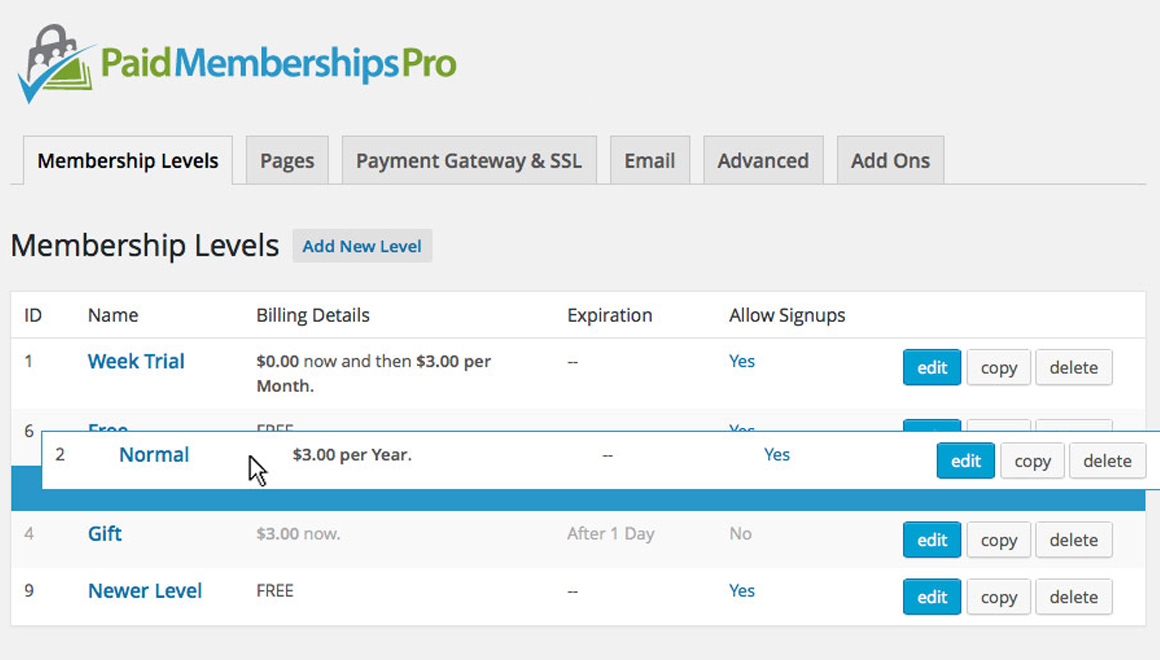Copy the Normal membership level
The width and height of the screenshot is (1160, 660).
click(x=1032, y=461)
